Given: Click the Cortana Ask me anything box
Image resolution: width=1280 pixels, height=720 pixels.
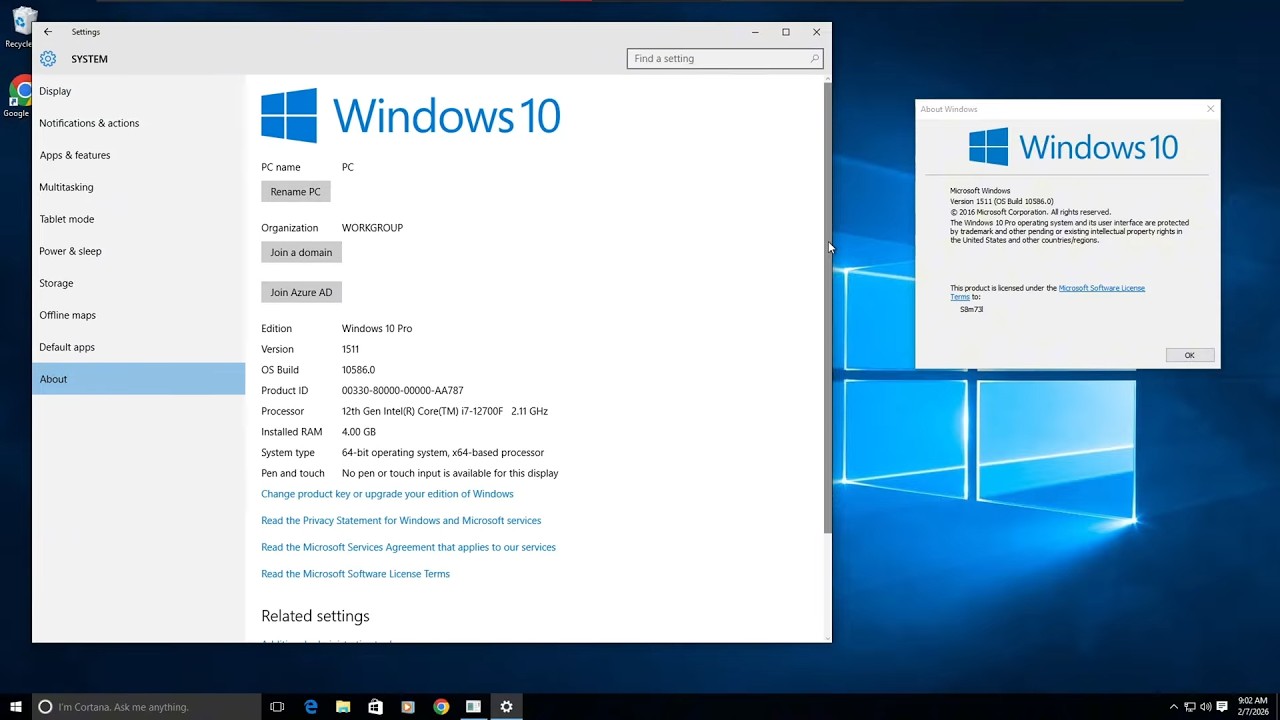Looking at the screenshot, I should tap(147, 707).
